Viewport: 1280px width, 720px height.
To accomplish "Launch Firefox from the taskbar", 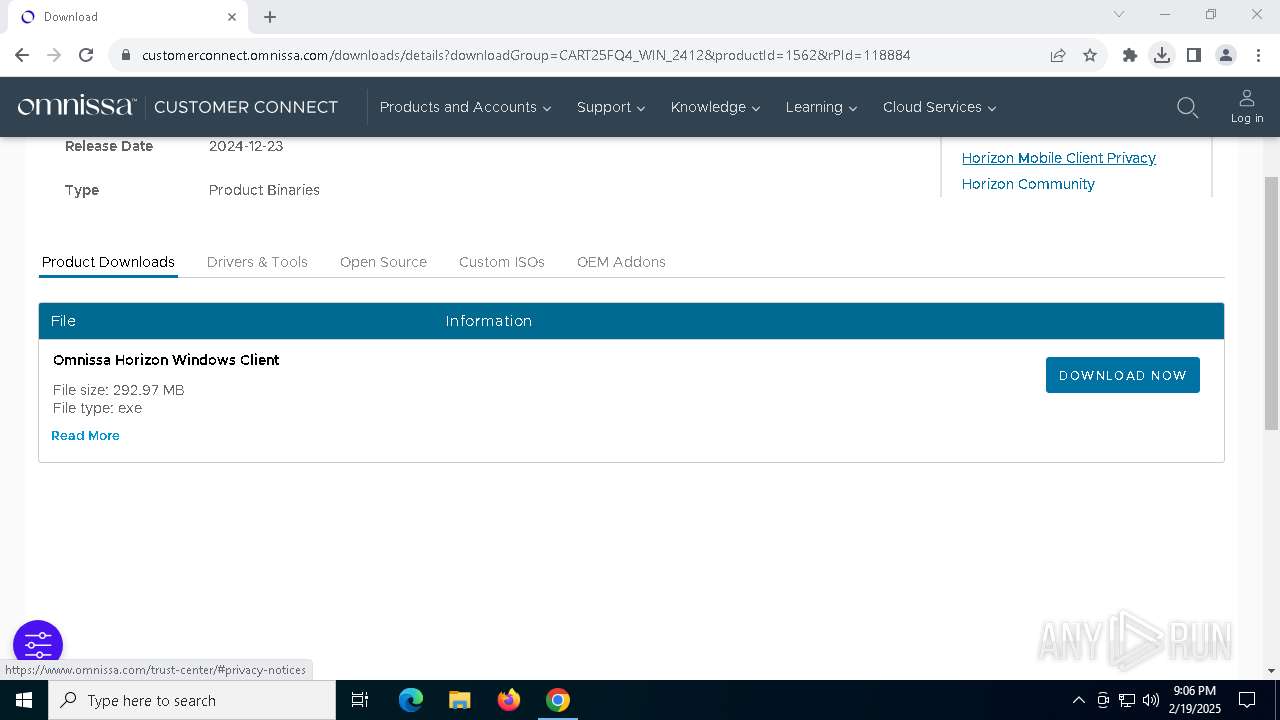I will 509,700.
